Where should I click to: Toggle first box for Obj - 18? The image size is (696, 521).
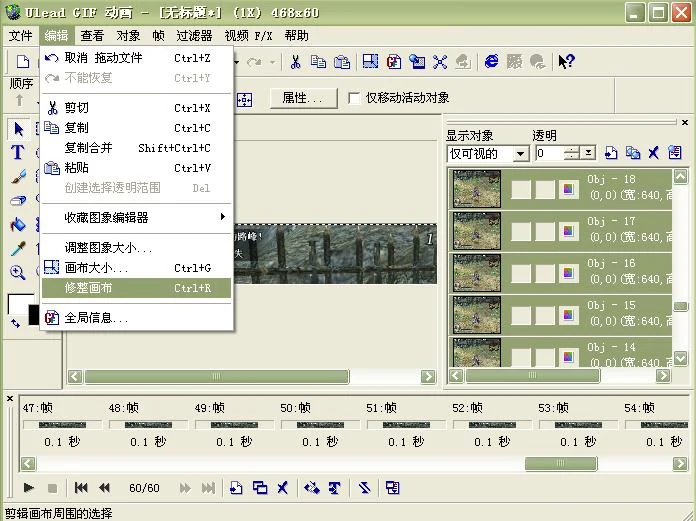pyautogui.click(x=521, y=189)
